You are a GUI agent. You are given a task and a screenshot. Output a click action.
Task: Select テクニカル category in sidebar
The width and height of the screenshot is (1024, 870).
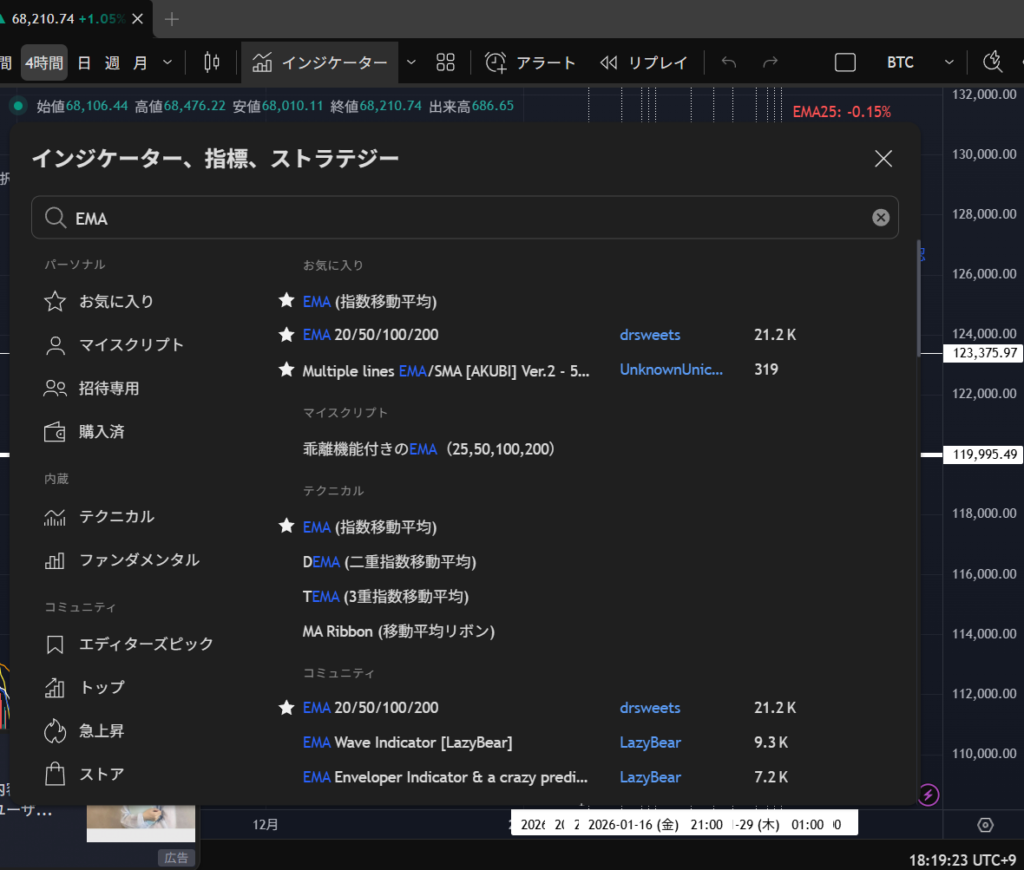tap(116, 517)
